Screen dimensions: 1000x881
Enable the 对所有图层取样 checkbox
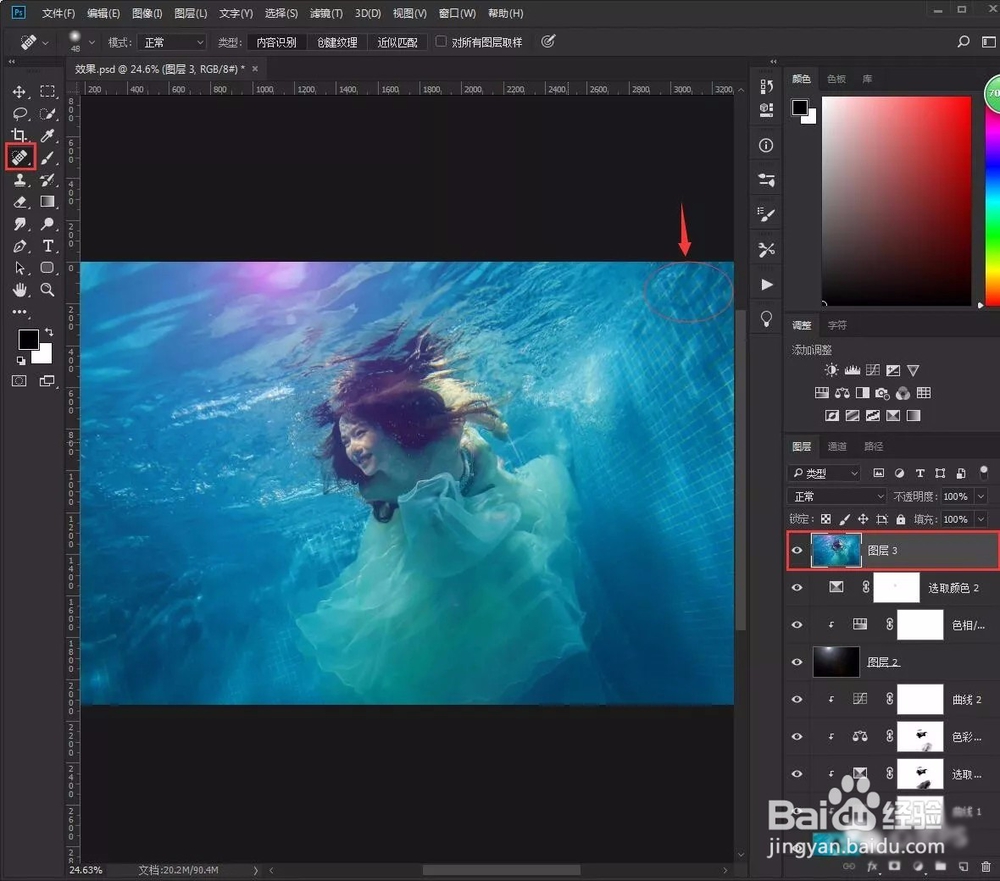439,42
